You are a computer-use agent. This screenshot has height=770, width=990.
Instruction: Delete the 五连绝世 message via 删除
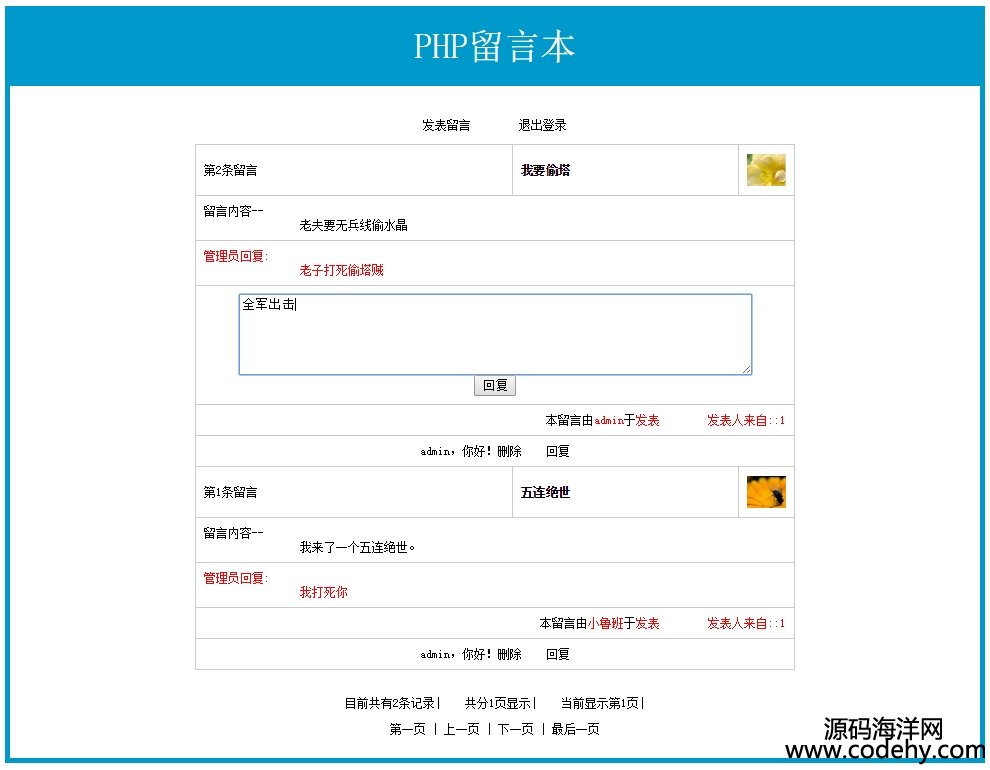509,655
